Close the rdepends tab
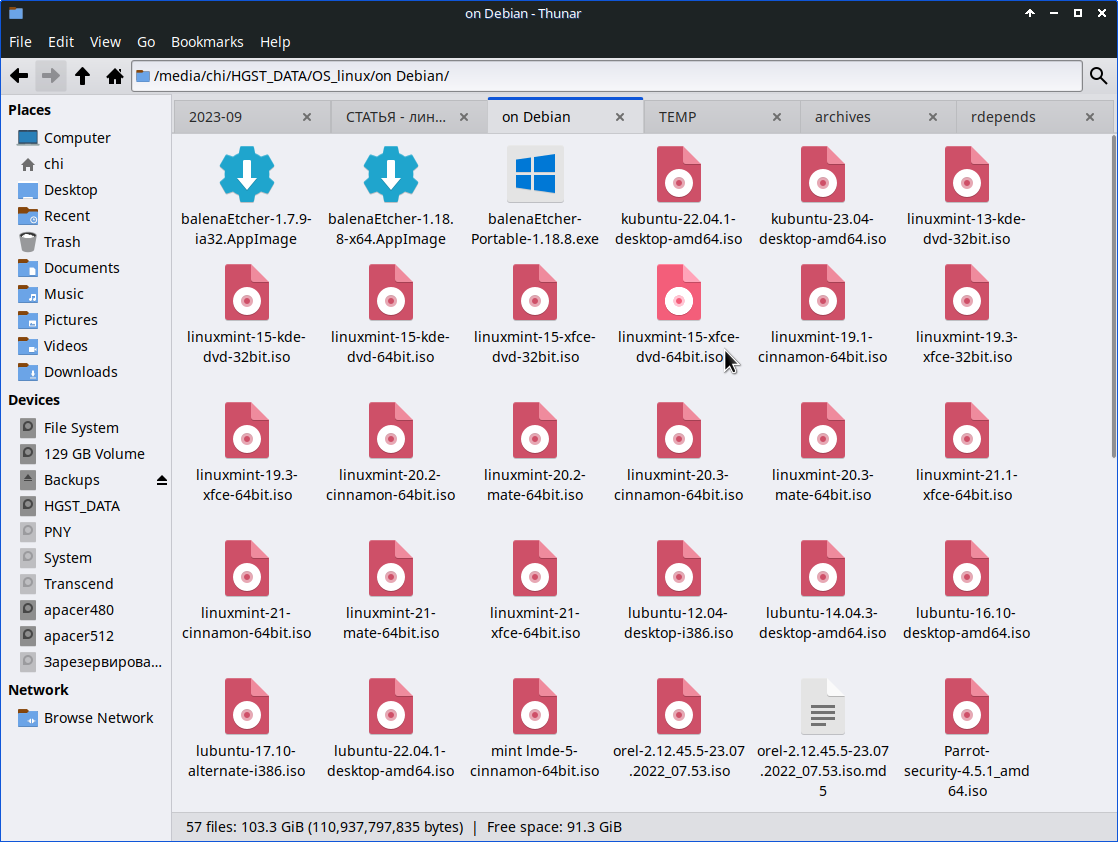Viewport: 1118px width, 842px height. pyautogui.click(x=1089, y=117)
